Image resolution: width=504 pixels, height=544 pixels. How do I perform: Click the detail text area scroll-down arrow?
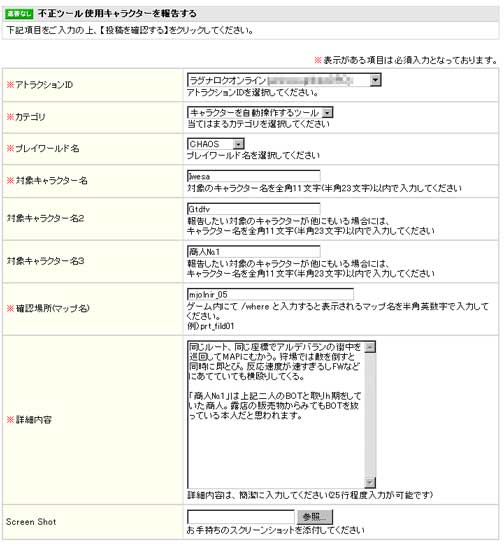(370, 482)
